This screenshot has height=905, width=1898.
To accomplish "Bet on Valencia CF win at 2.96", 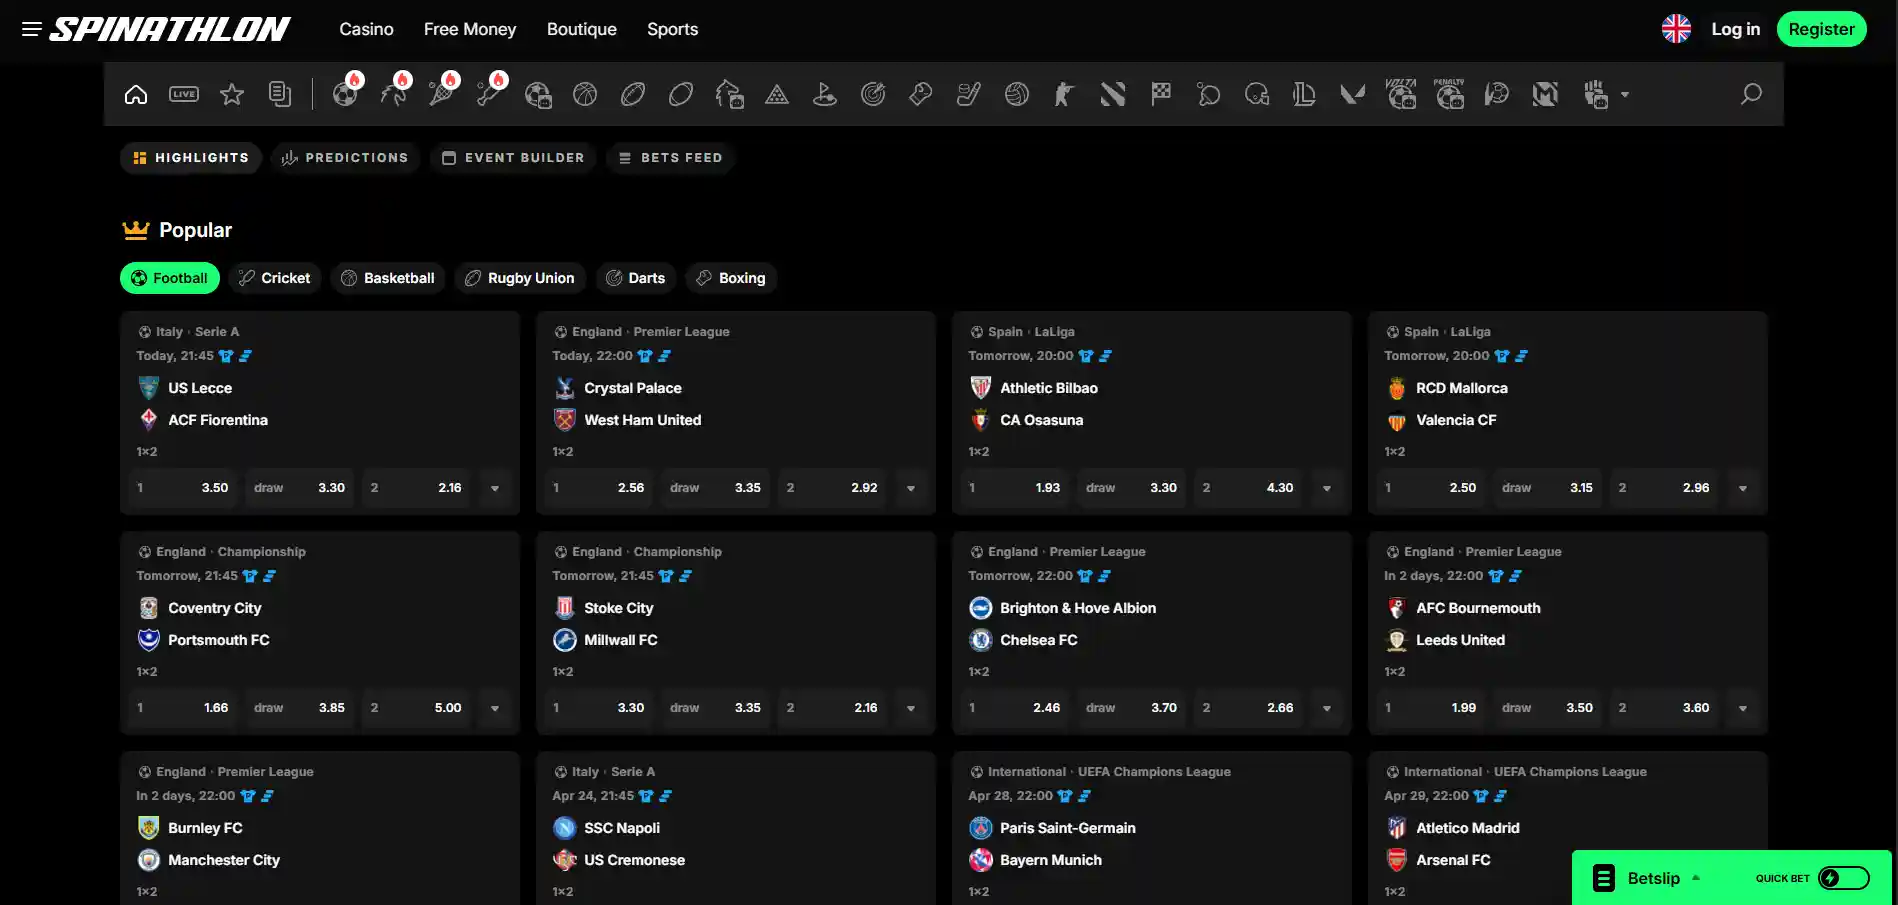I will [1663, 488].
